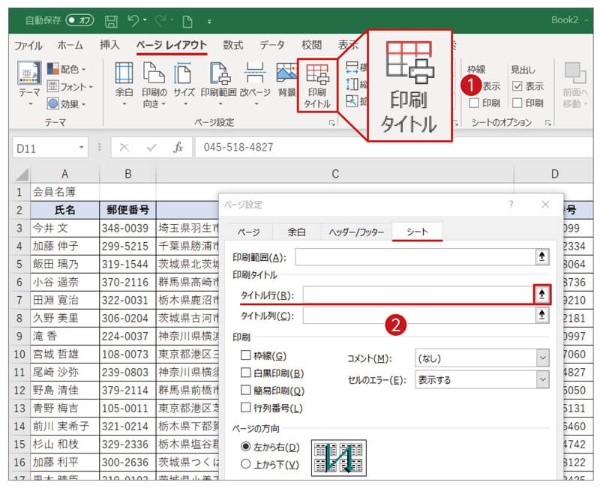
Task: Open the 余白 margins menu
Action: (x=124, y=83)
